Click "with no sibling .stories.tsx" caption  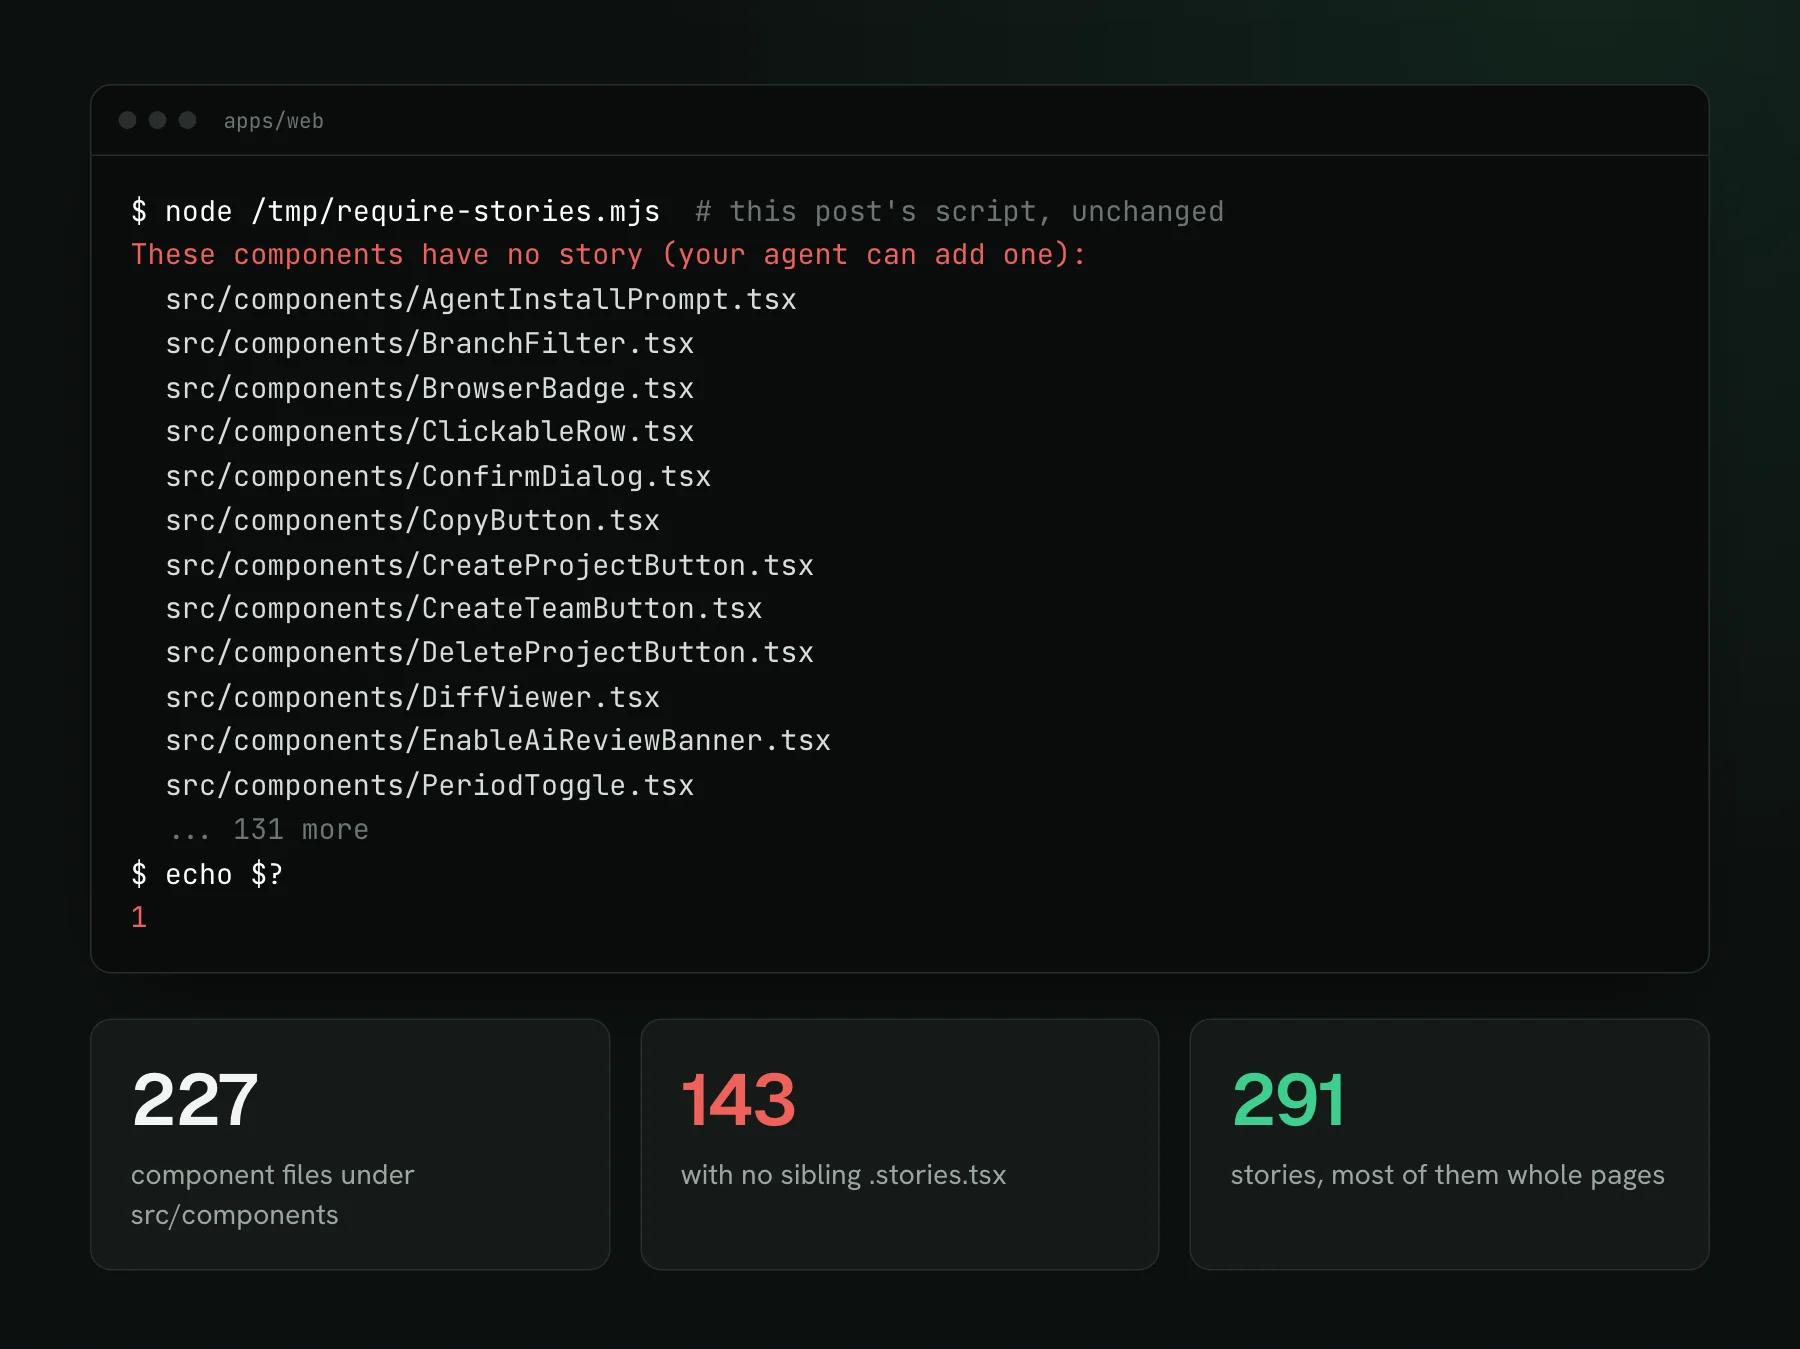click(843, 1175)
